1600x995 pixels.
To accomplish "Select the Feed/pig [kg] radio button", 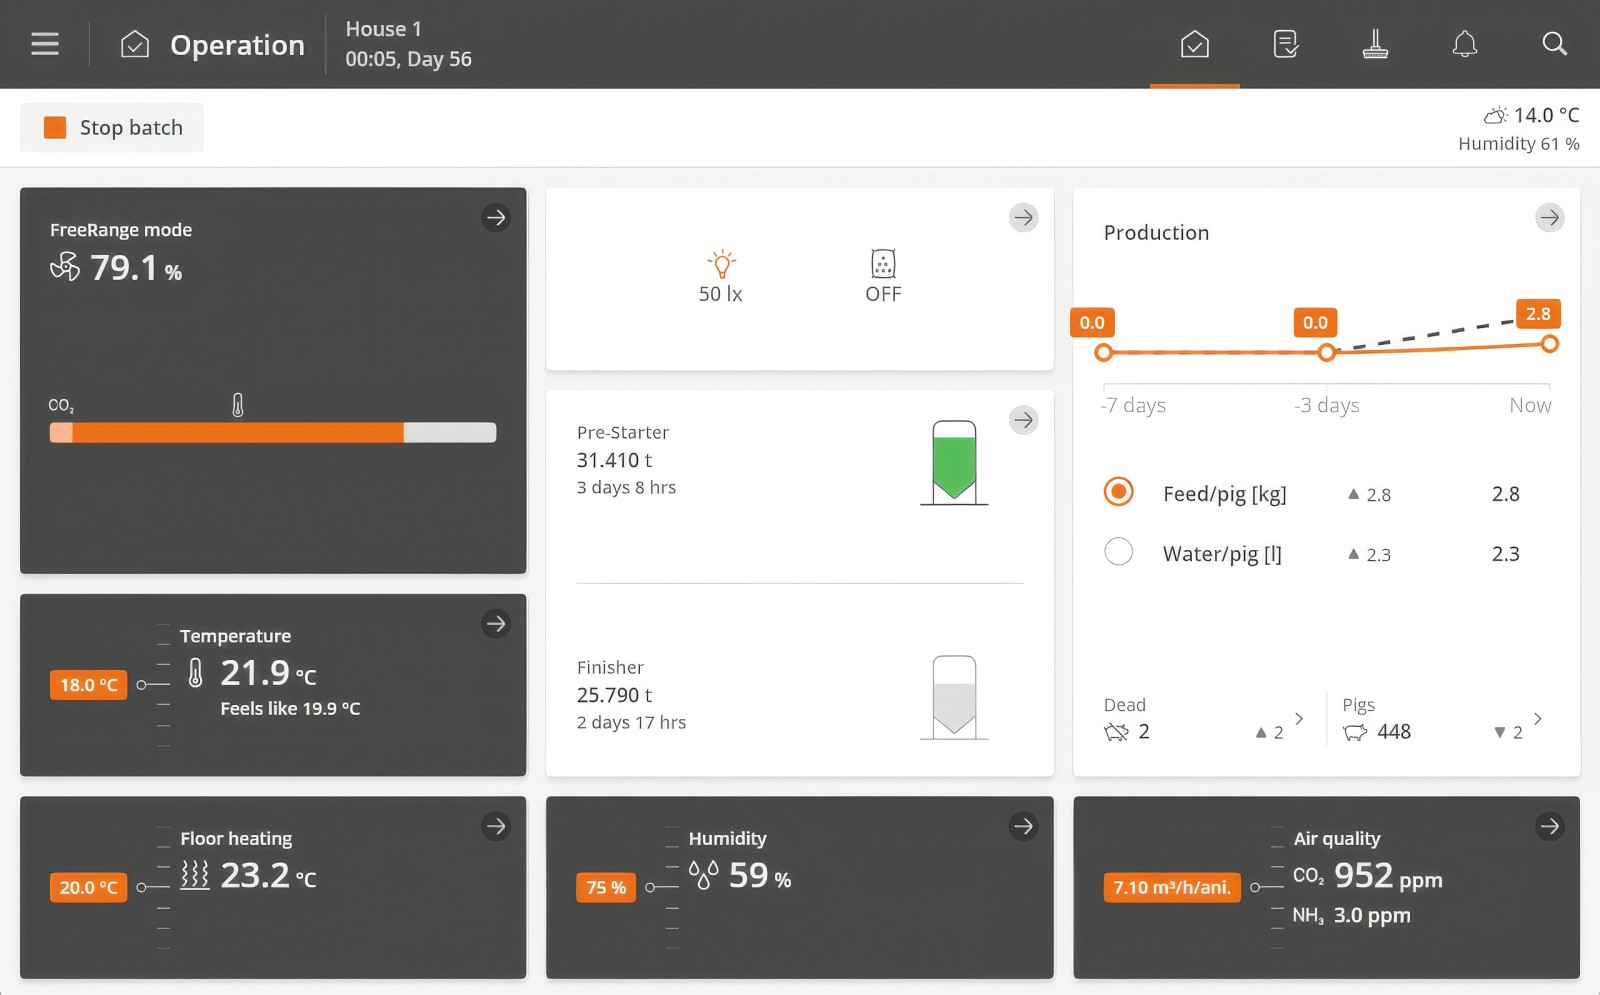I will click(x=1119, y=492).
